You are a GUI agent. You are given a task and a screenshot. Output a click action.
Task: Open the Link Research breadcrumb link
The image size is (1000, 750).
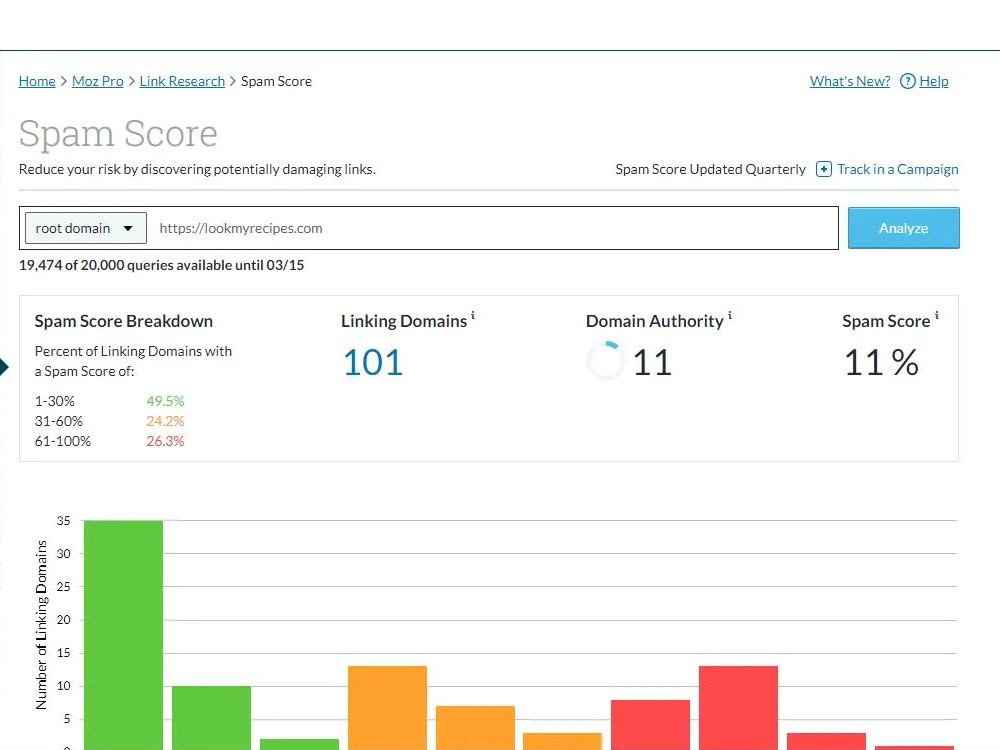182,81
